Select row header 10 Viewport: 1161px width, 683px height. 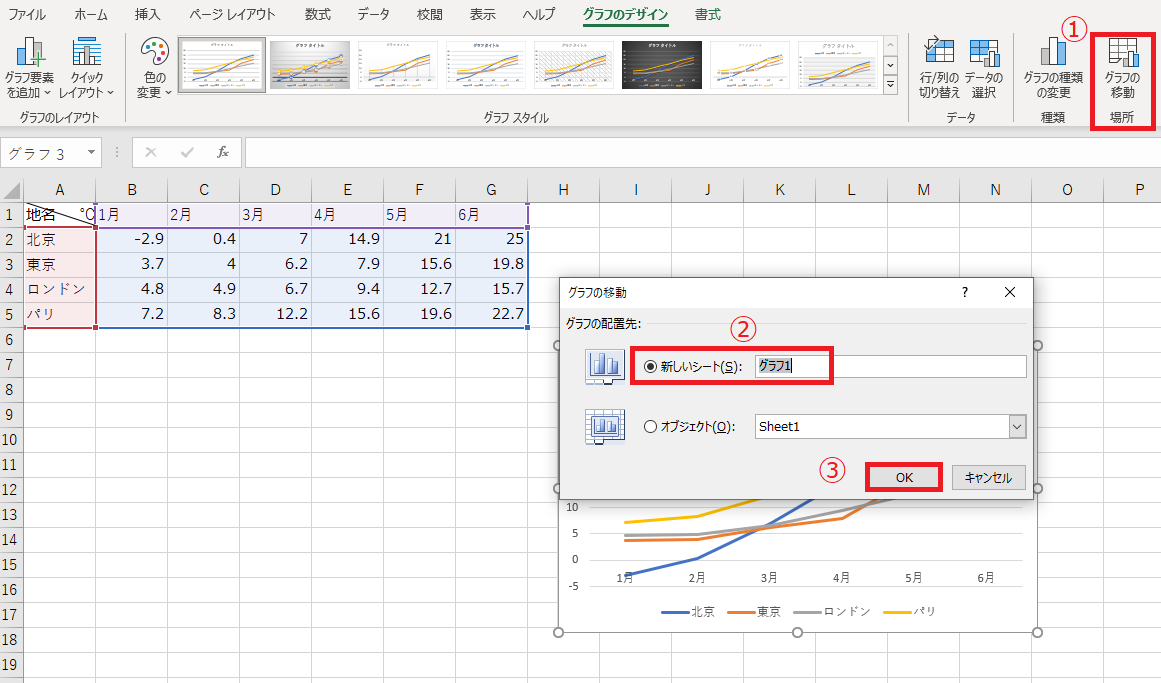click(x=11, y=439)
